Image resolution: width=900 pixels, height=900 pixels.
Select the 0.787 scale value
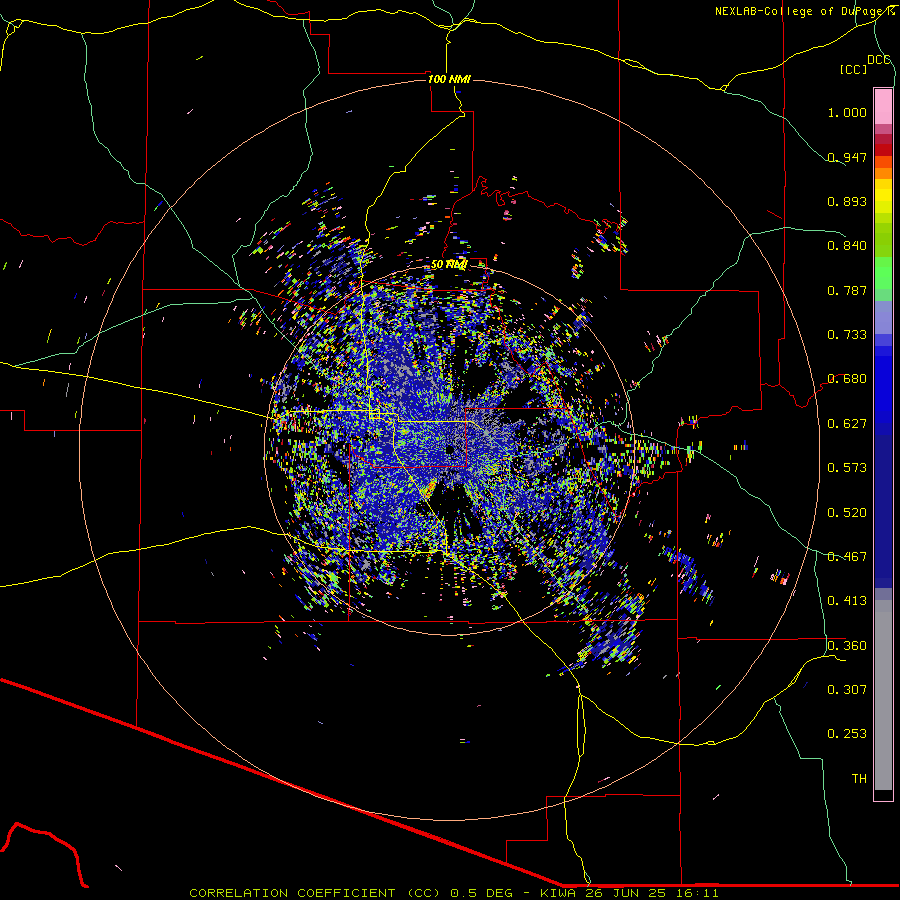coord(847,290)
